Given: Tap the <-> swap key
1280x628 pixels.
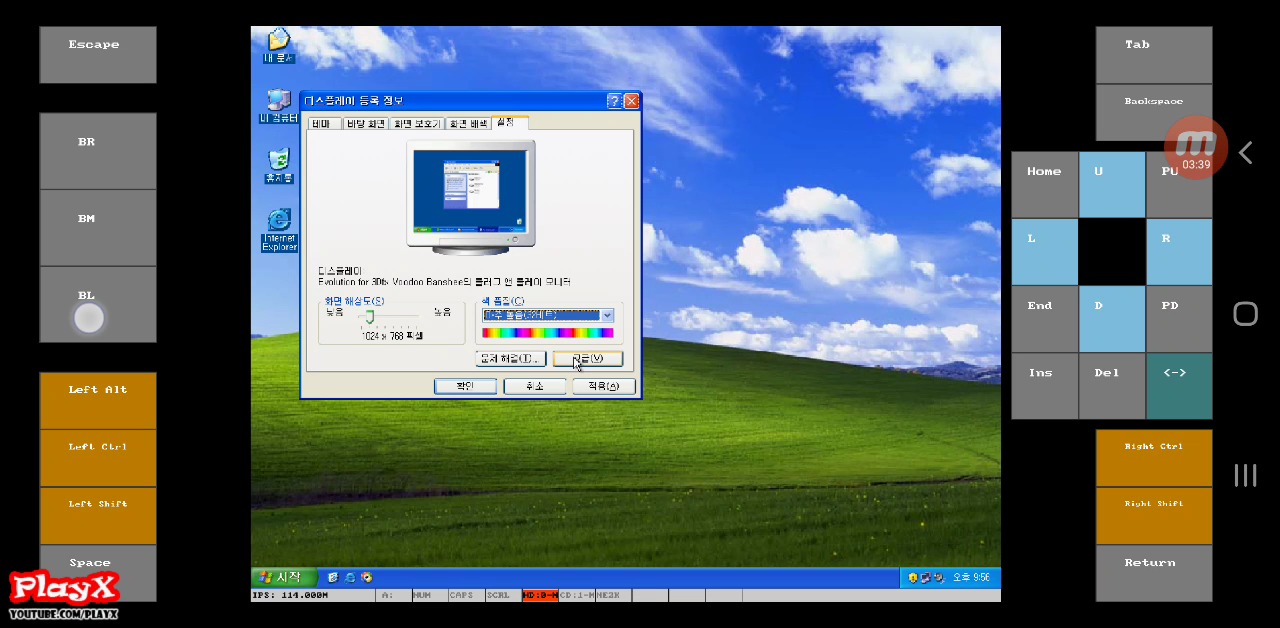Looking at the screenshot, I should pyautogui.click(x=1179, y=386).
